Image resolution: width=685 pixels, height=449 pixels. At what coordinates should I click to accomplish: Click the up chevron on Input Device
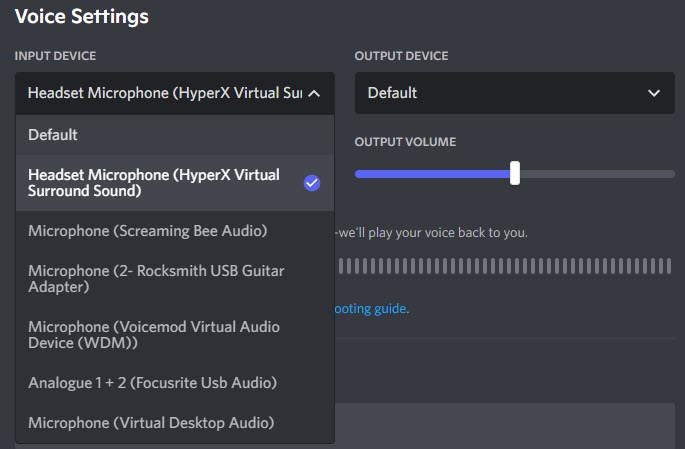pyautogui.click(x=314, y=93)
